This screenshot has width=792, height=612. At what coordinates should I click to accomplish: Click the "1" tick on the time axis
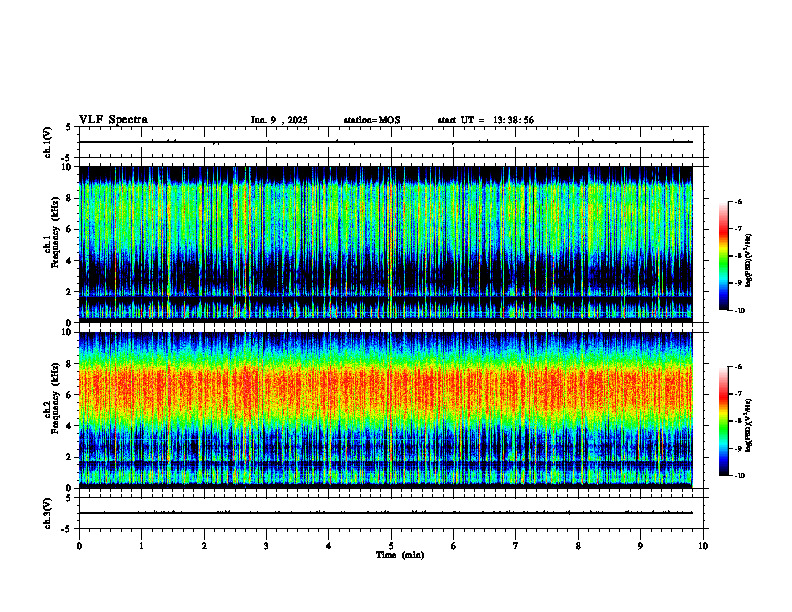pos(141,546)
